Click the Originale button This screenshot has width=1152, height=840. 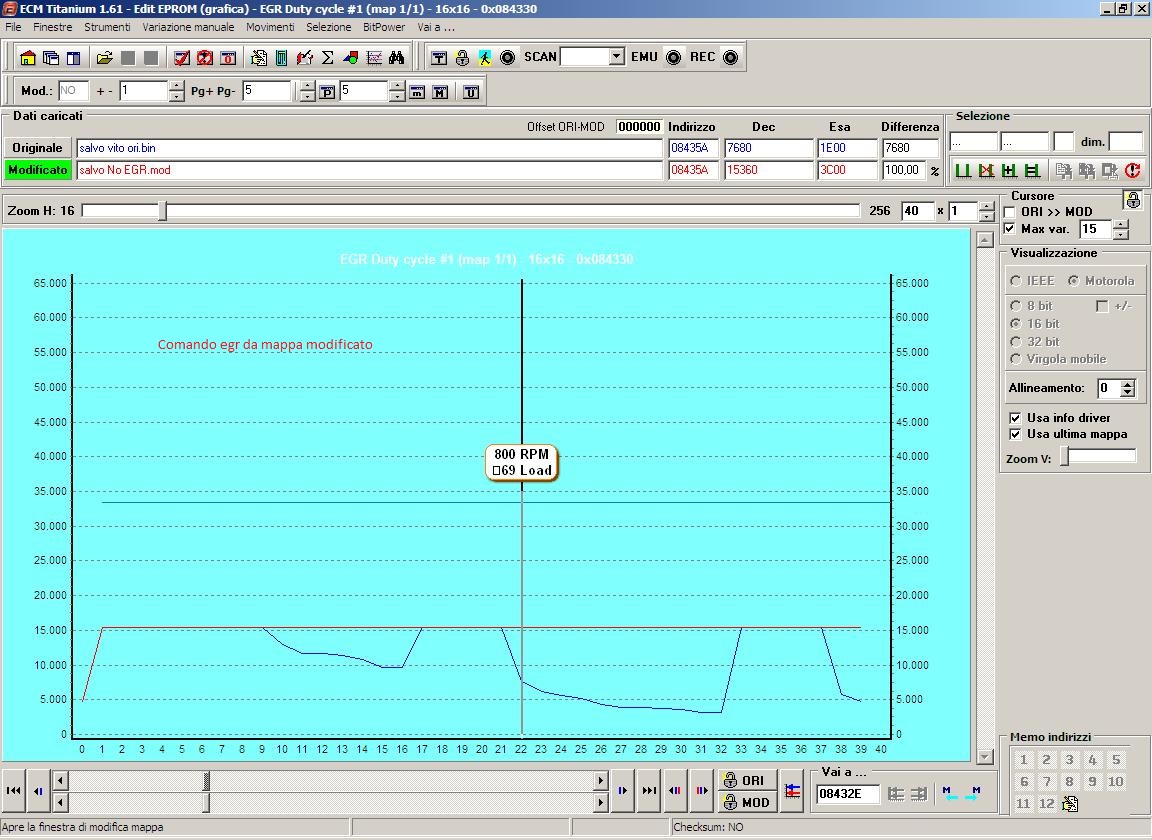pyautogui.click(x=37, y=148)
